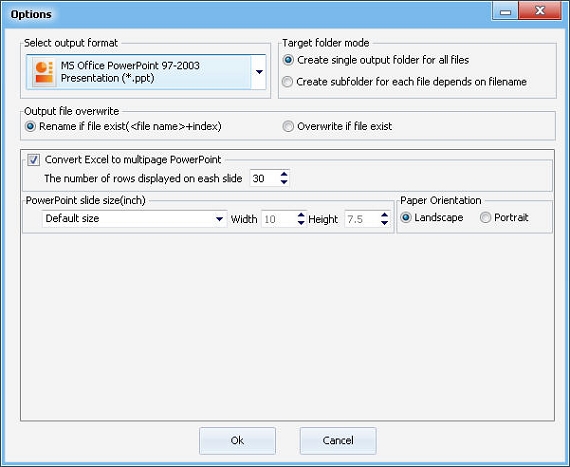Increase rows per slide with up arrow
Image resolution: width=570 pixels, height=467 pixels.
[x=284, y=174]
